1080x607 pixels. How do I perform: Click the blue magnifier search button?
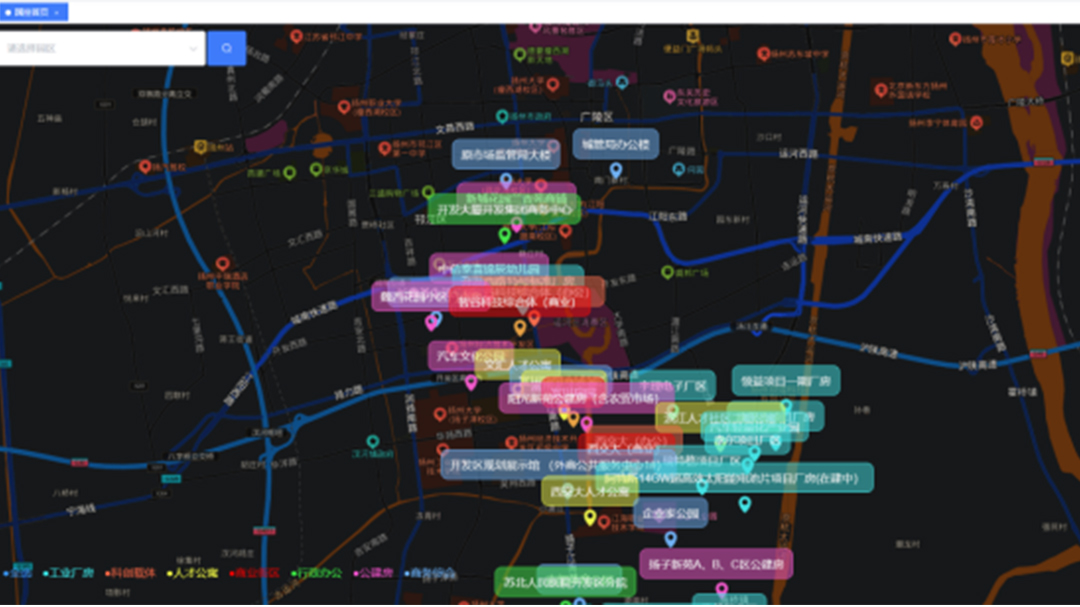[x=227, y=48]
